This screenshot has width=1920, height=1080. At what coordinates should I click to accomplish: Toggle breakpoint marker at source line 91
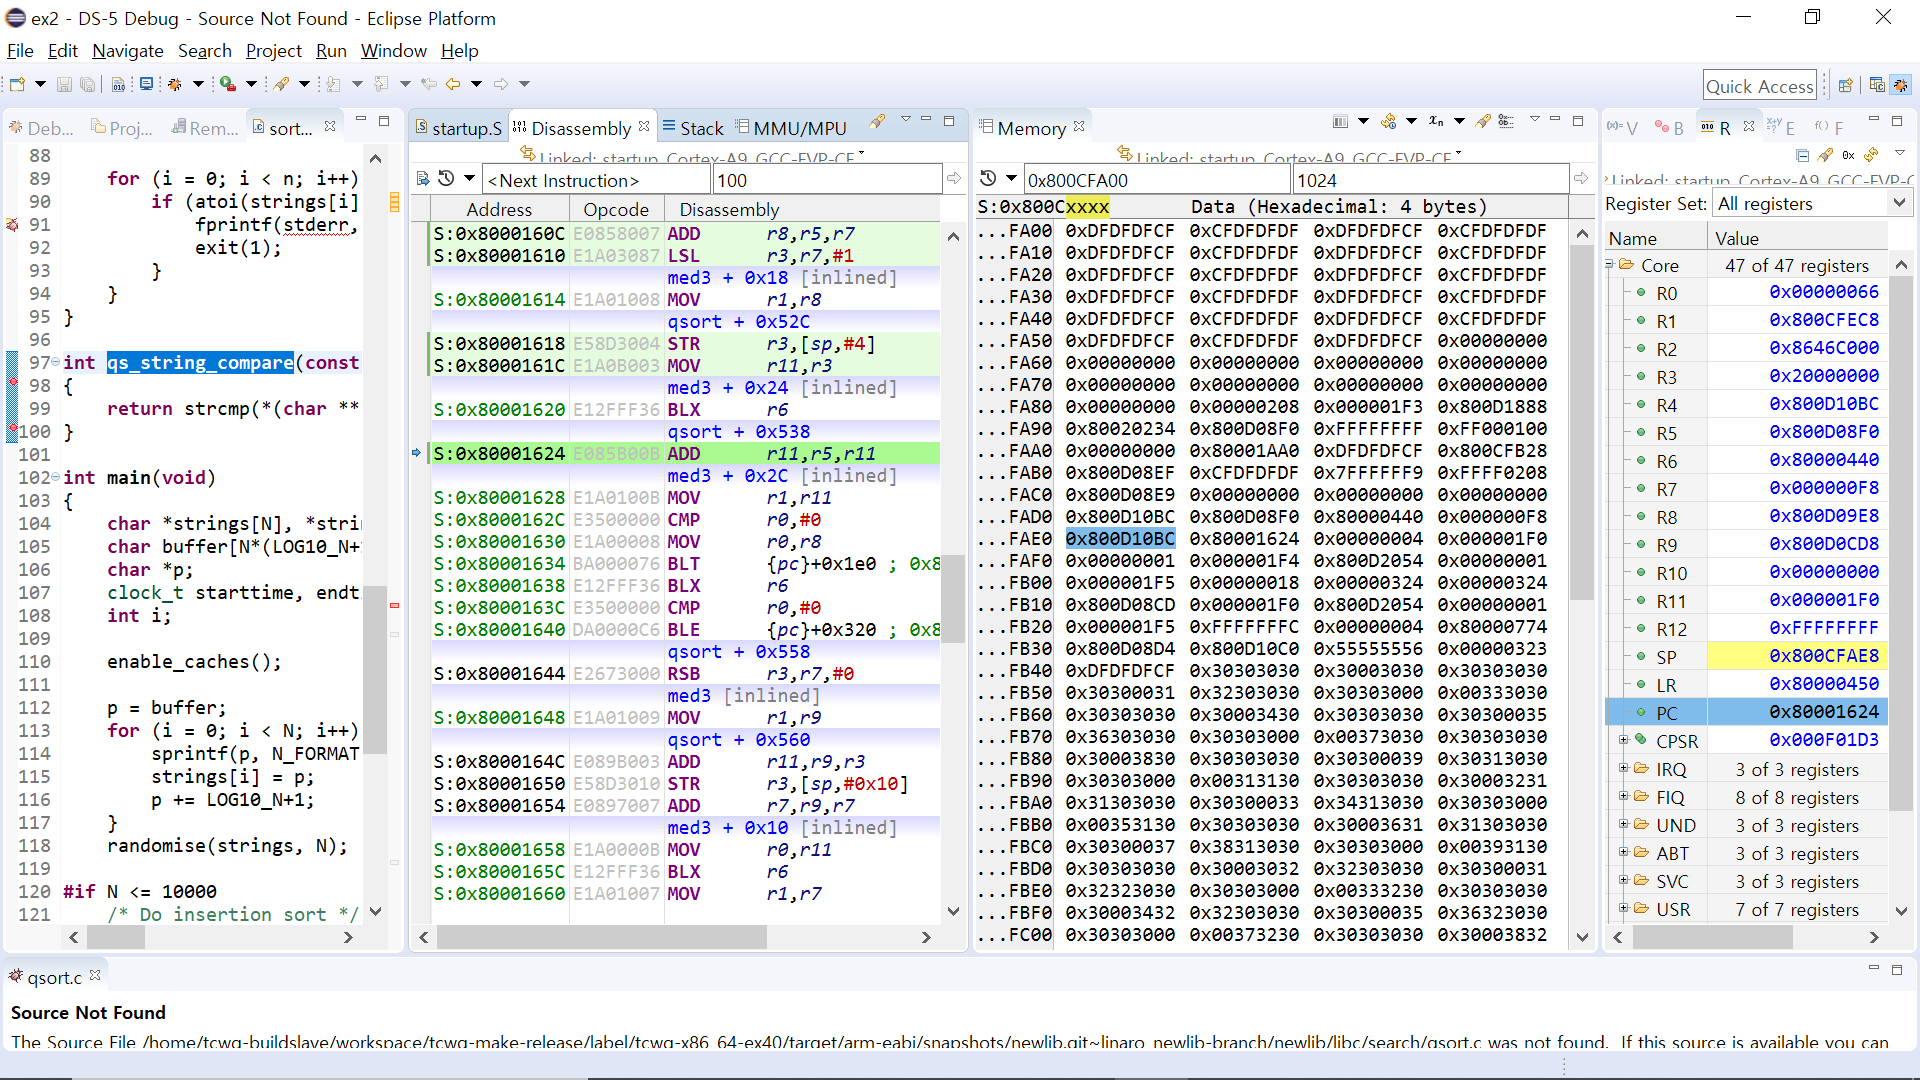(x=12, y=225)
